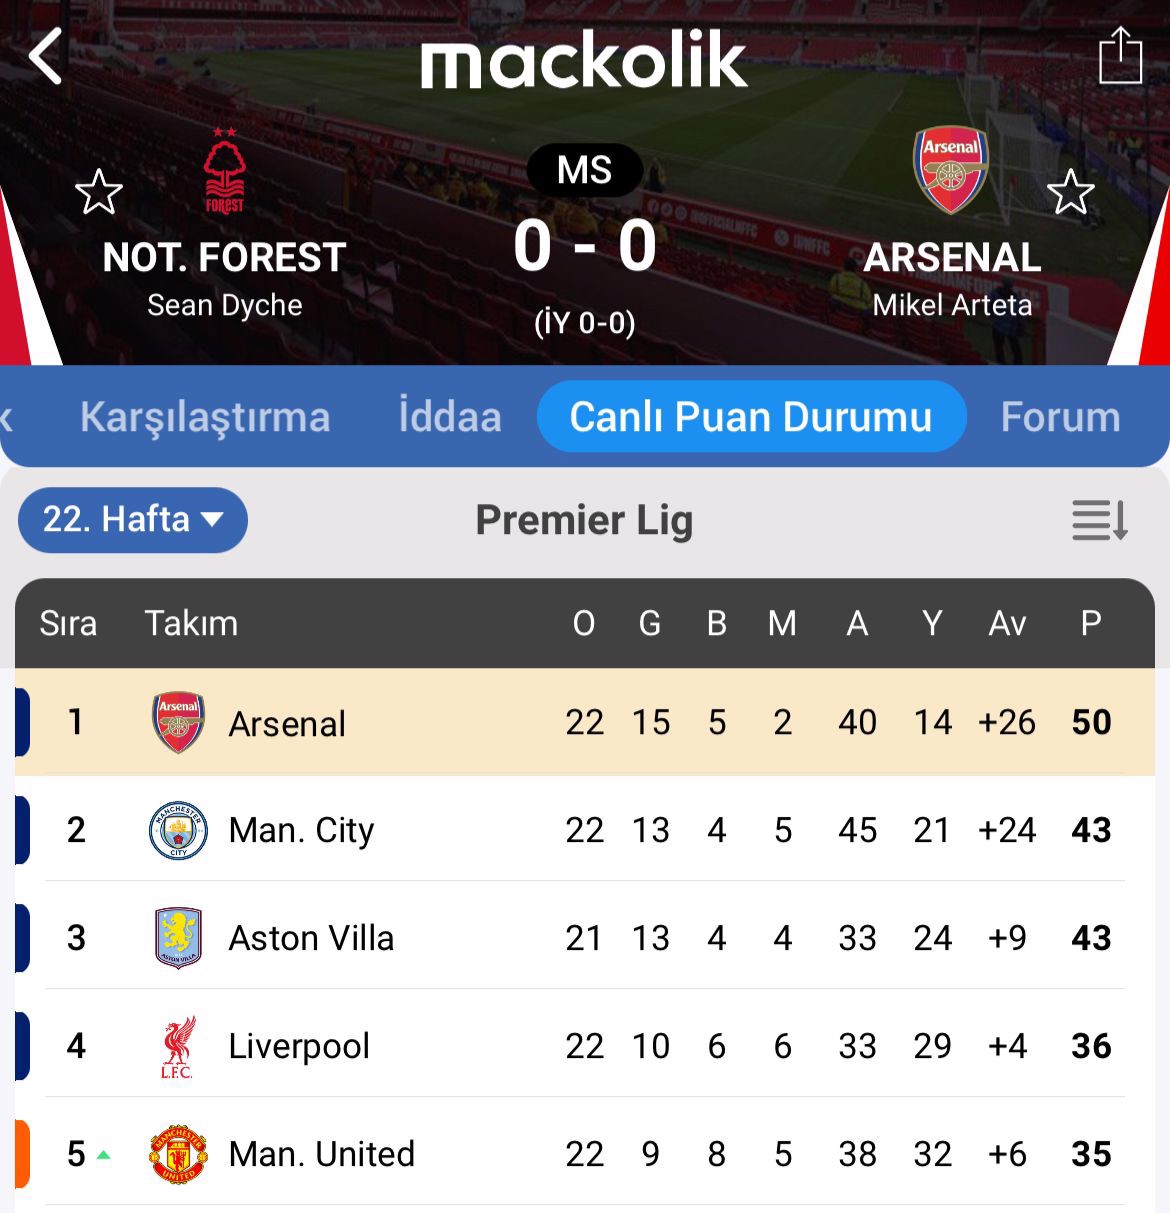Tap Liverpool club logo
This screenshot has height=1213, width=1170.
(178, 1046)
